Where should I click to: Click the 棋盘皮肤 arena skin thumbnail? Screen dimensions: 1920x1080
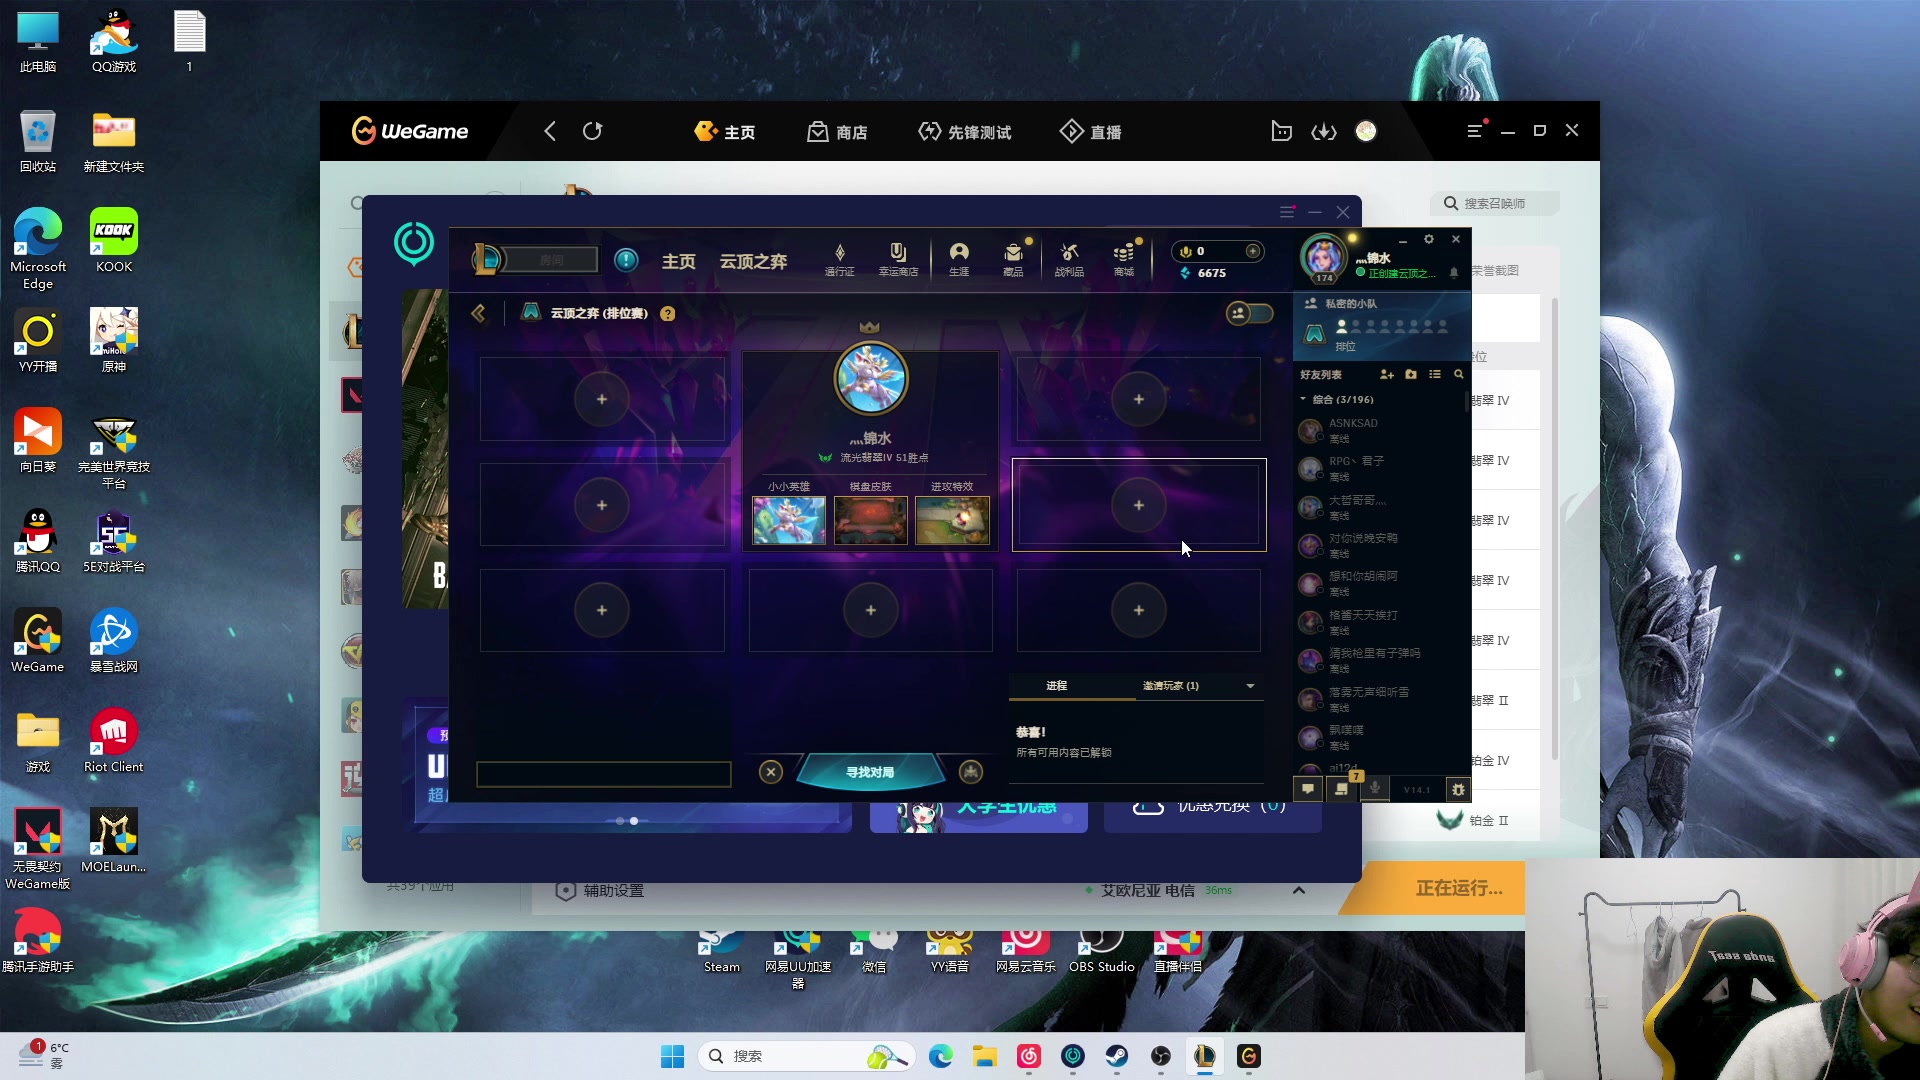coord(870,520)
